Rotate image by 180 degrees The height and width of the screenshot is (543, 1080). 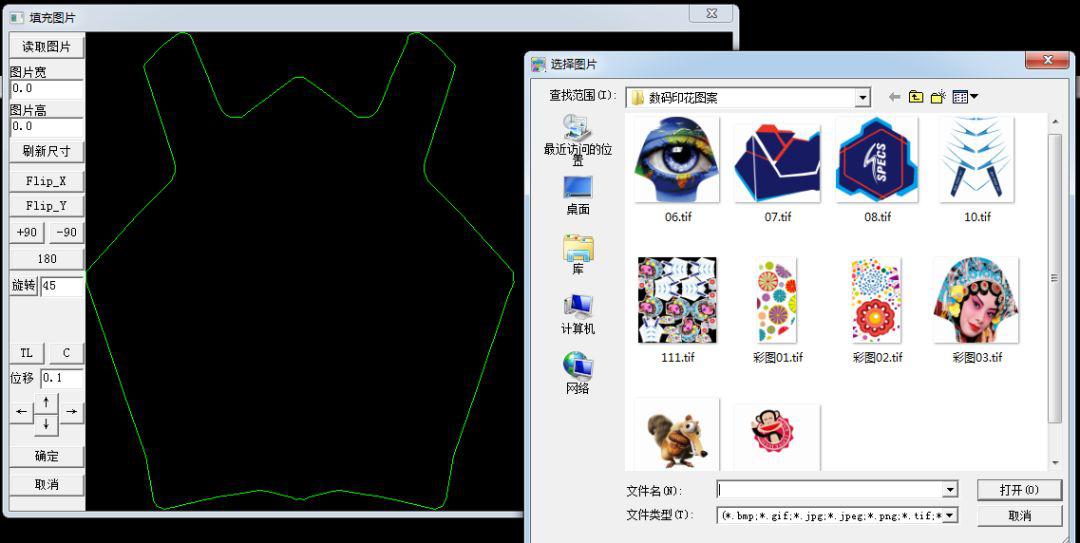(47, 258)
